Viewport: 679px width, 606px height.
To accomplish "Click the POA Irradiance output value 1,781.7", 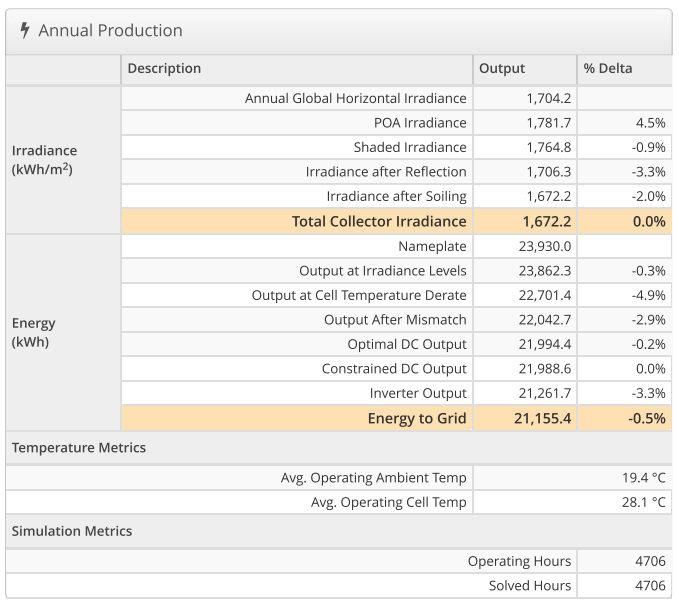I will pos(549,123).
